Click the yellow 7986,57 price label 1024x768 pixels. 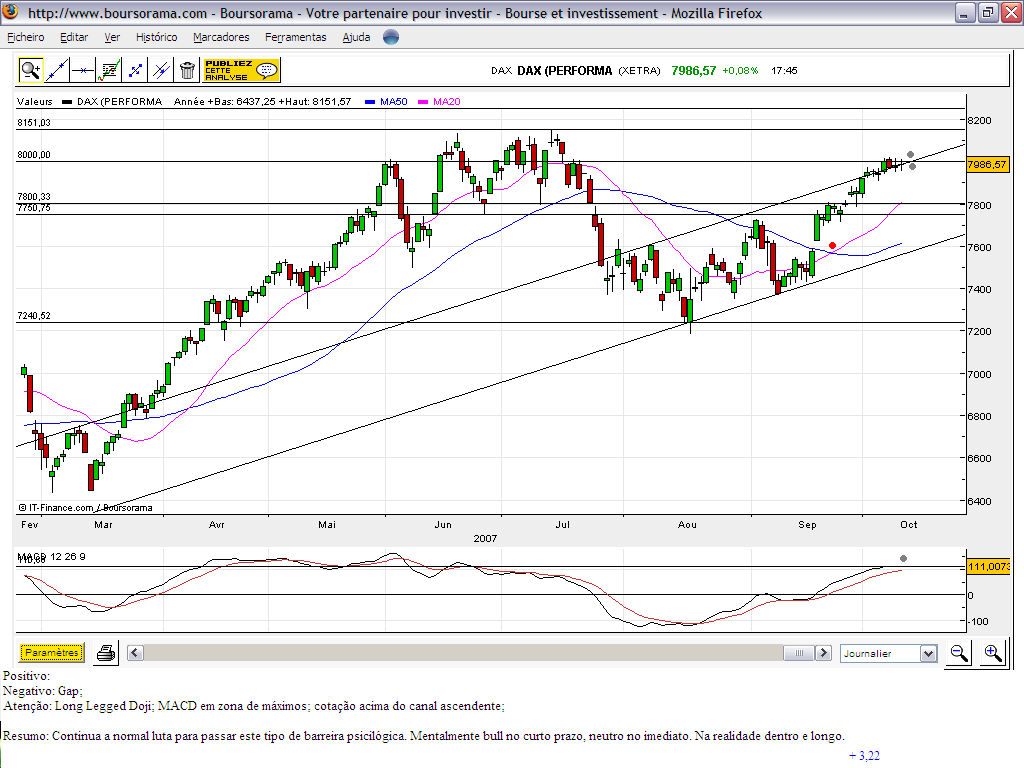[x=987, y=165]
